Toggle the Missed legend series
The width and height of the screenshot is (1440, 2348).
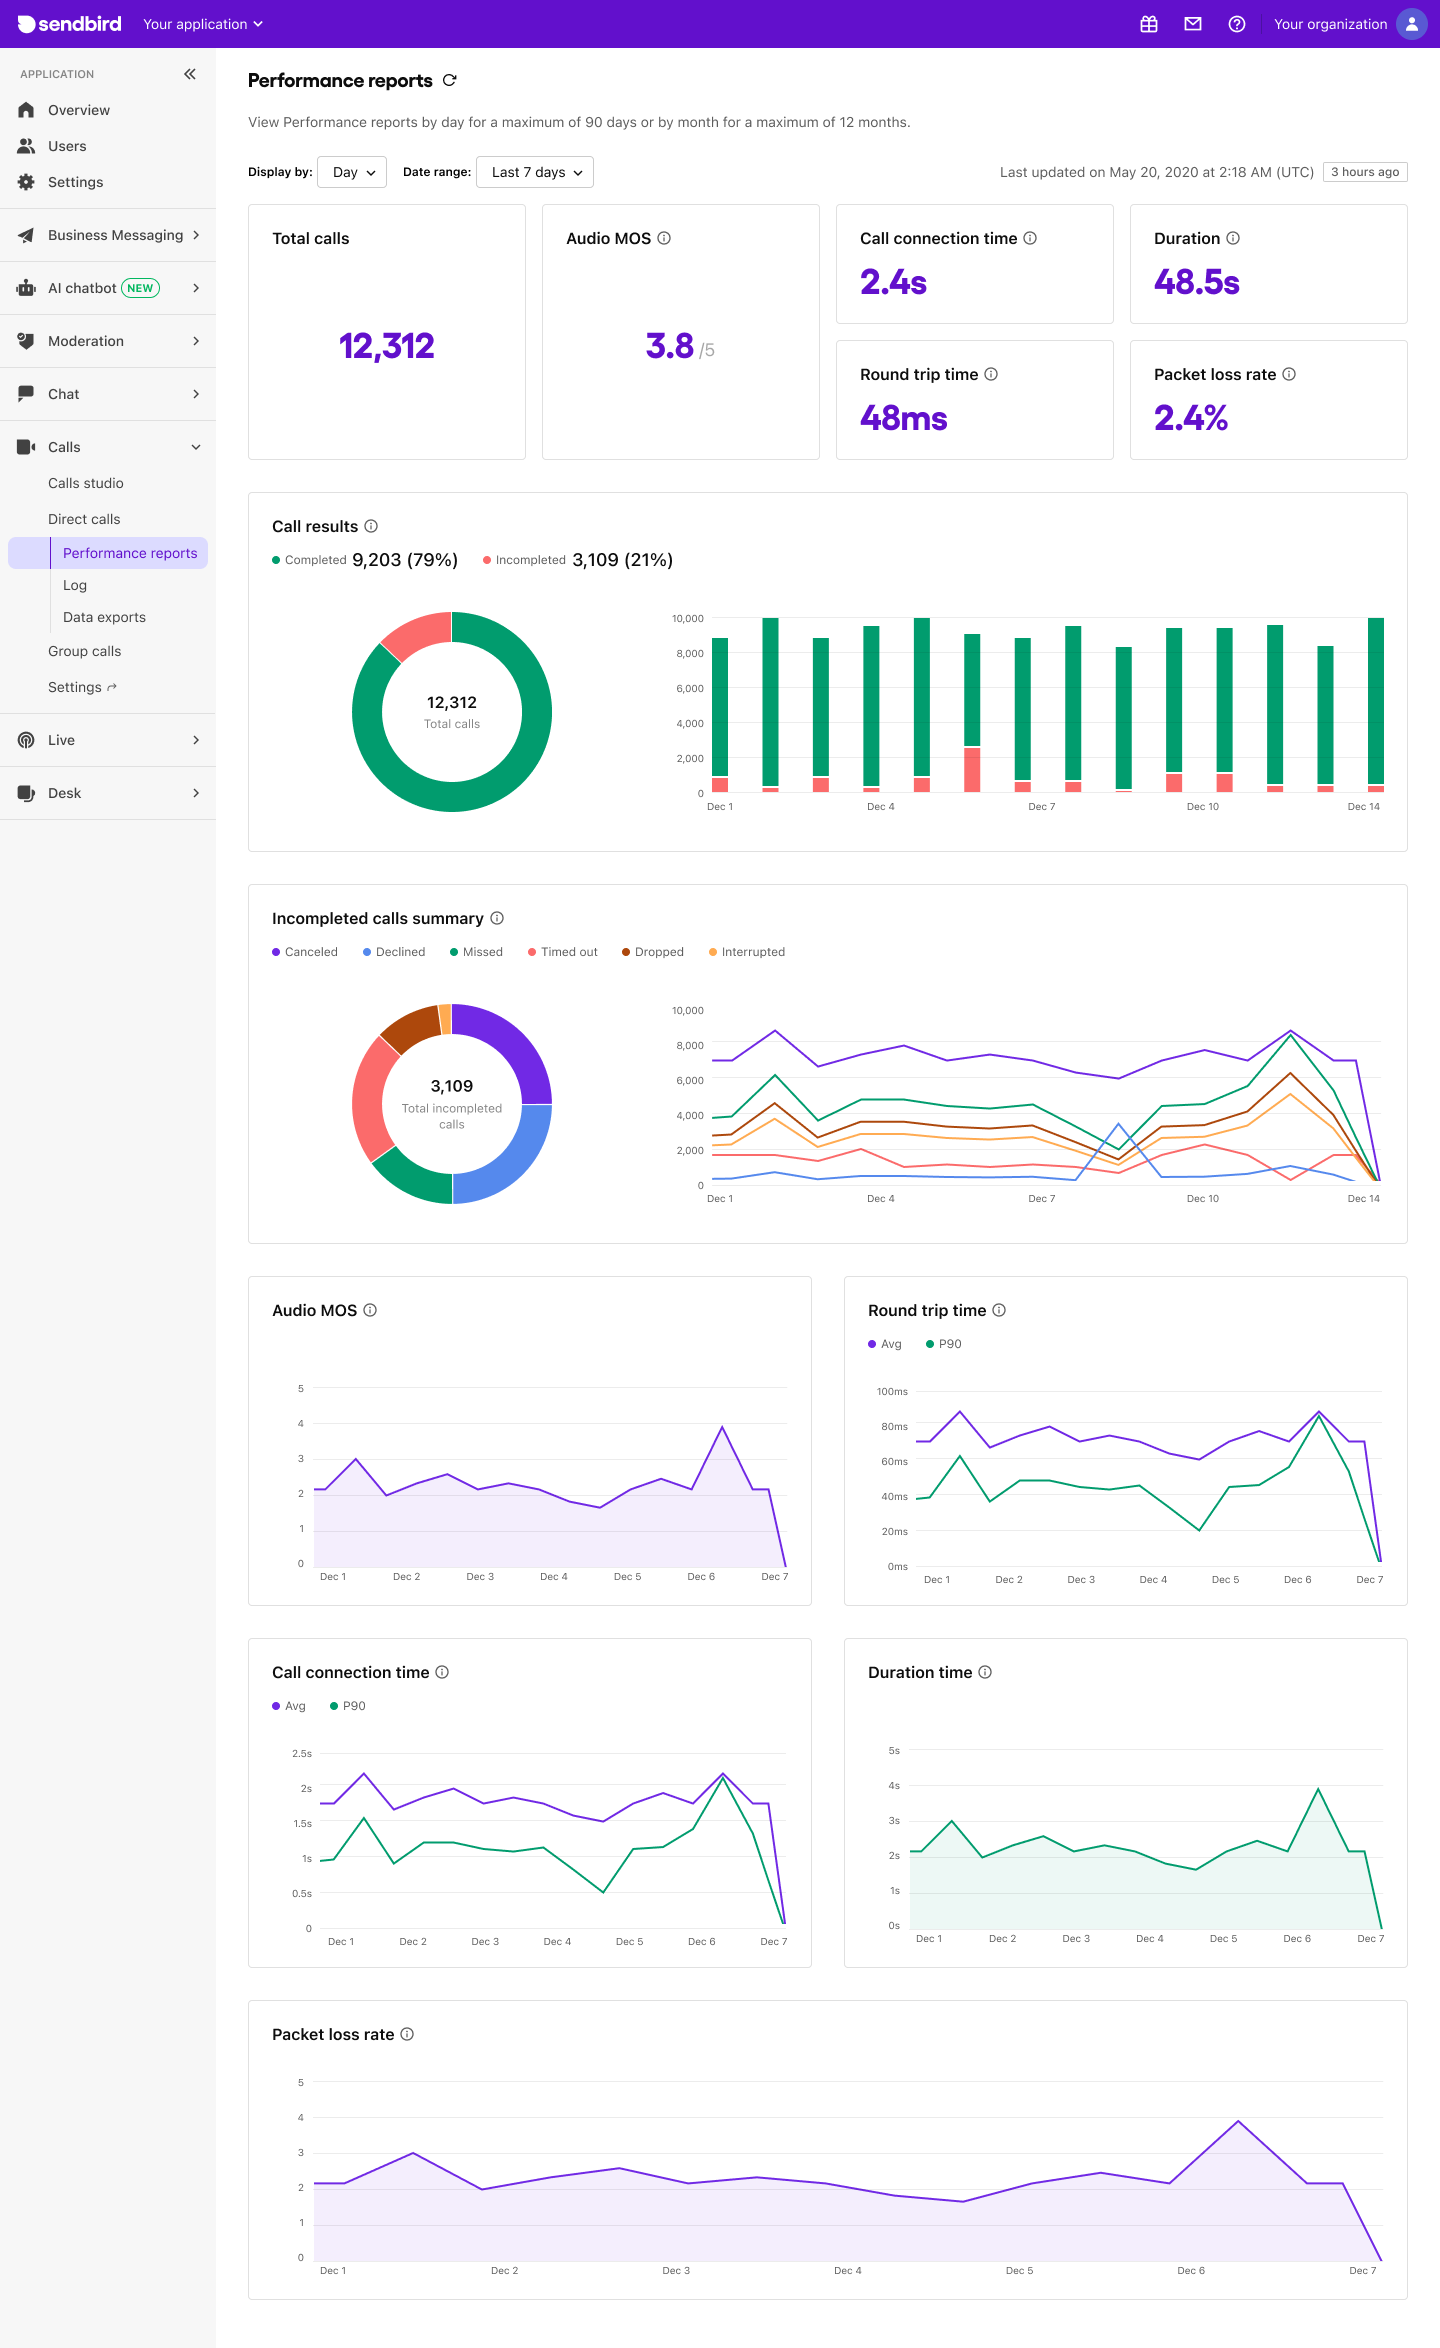(476, 952)
